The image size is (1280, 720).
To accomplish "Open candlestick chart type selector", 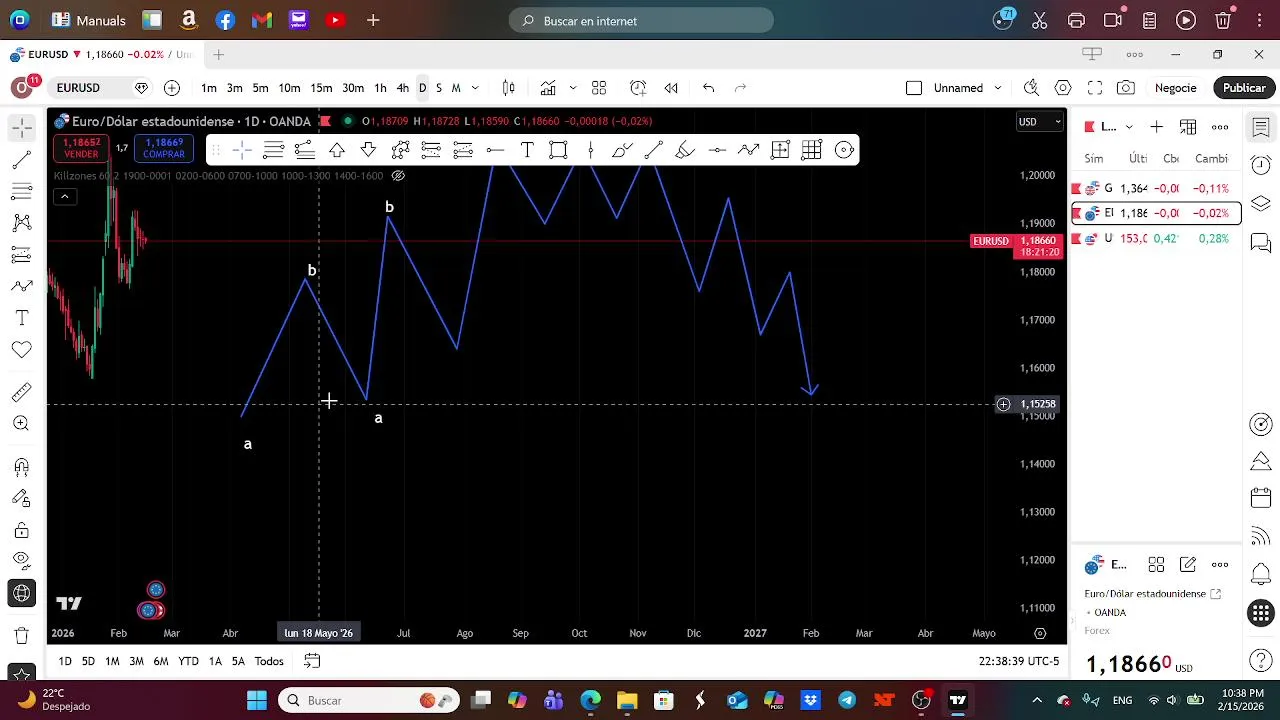I will tap(508, 88).
